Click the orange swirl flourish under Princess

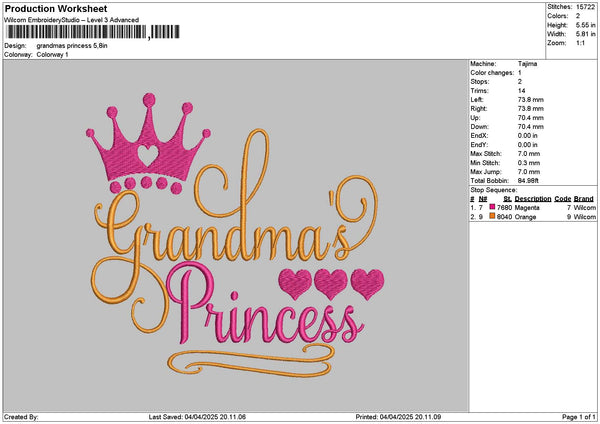click(251, 360)
